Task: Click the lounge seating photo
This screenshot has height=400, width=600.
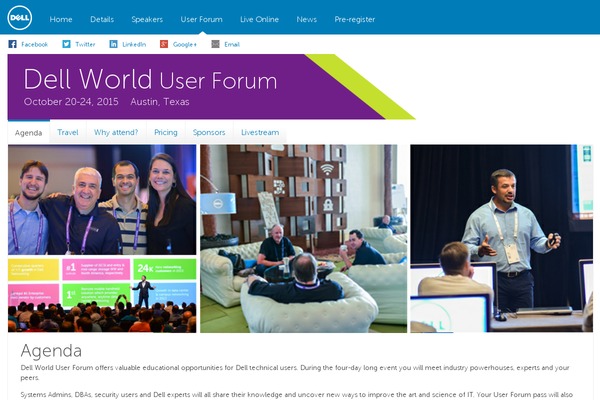Action: pos(303,238)
